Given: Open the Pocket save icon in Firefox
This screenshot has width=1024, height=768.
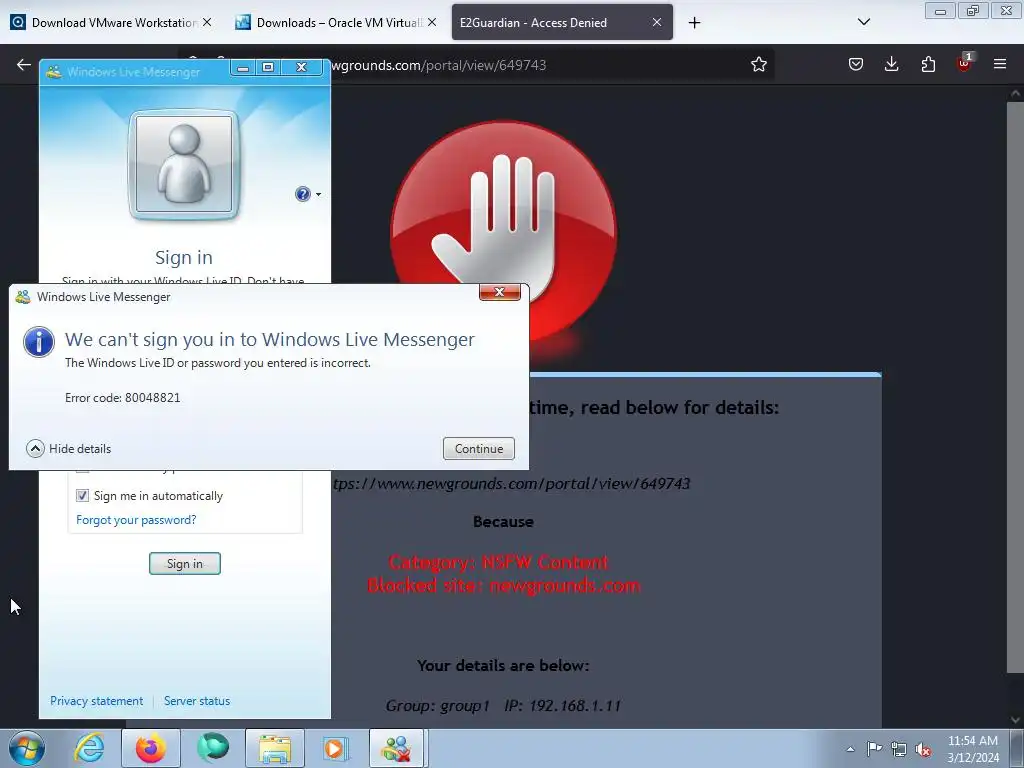Looking at the screenshot, I should click(x=856, y=64).
